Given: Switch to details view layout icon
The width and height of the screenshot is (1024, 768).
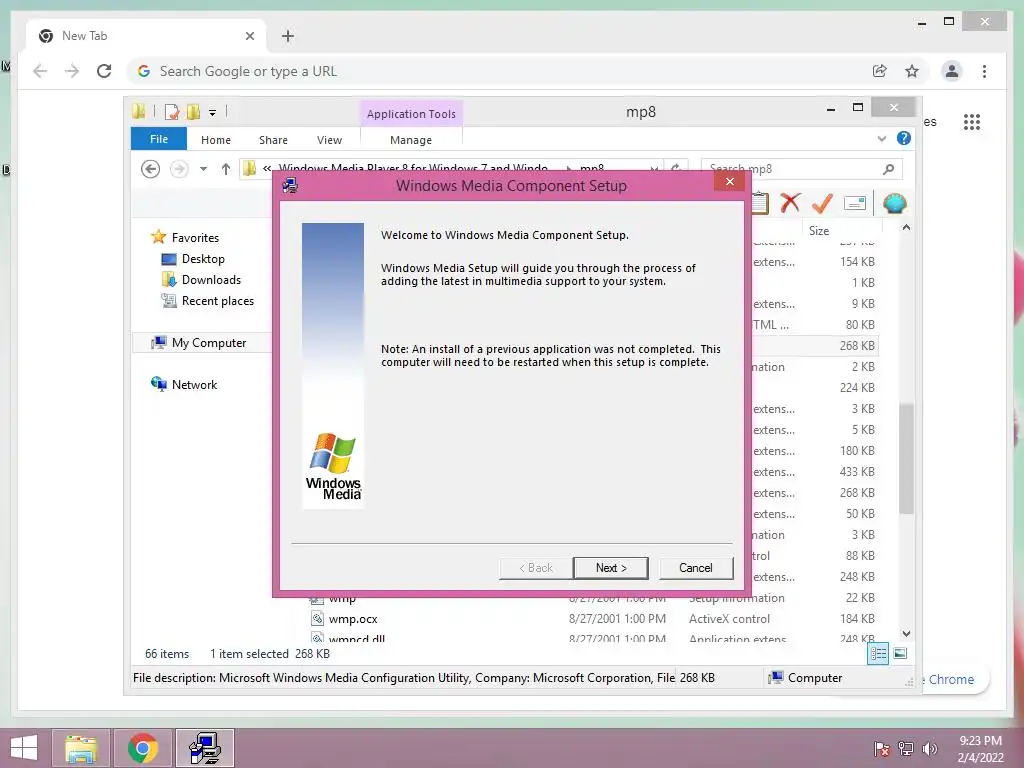Looking at the screenshot, I should click(878, 653).
